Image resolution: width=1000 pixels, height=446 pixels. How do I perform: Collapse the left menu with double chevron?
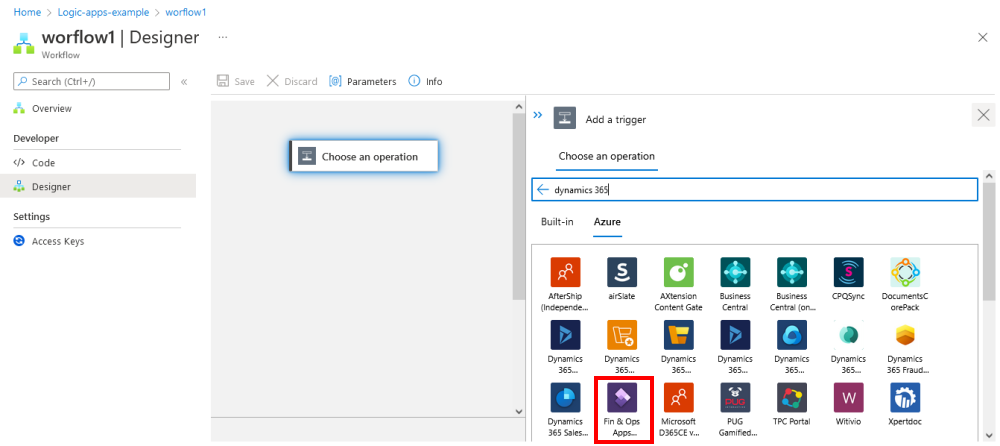[x=184, y=82]
